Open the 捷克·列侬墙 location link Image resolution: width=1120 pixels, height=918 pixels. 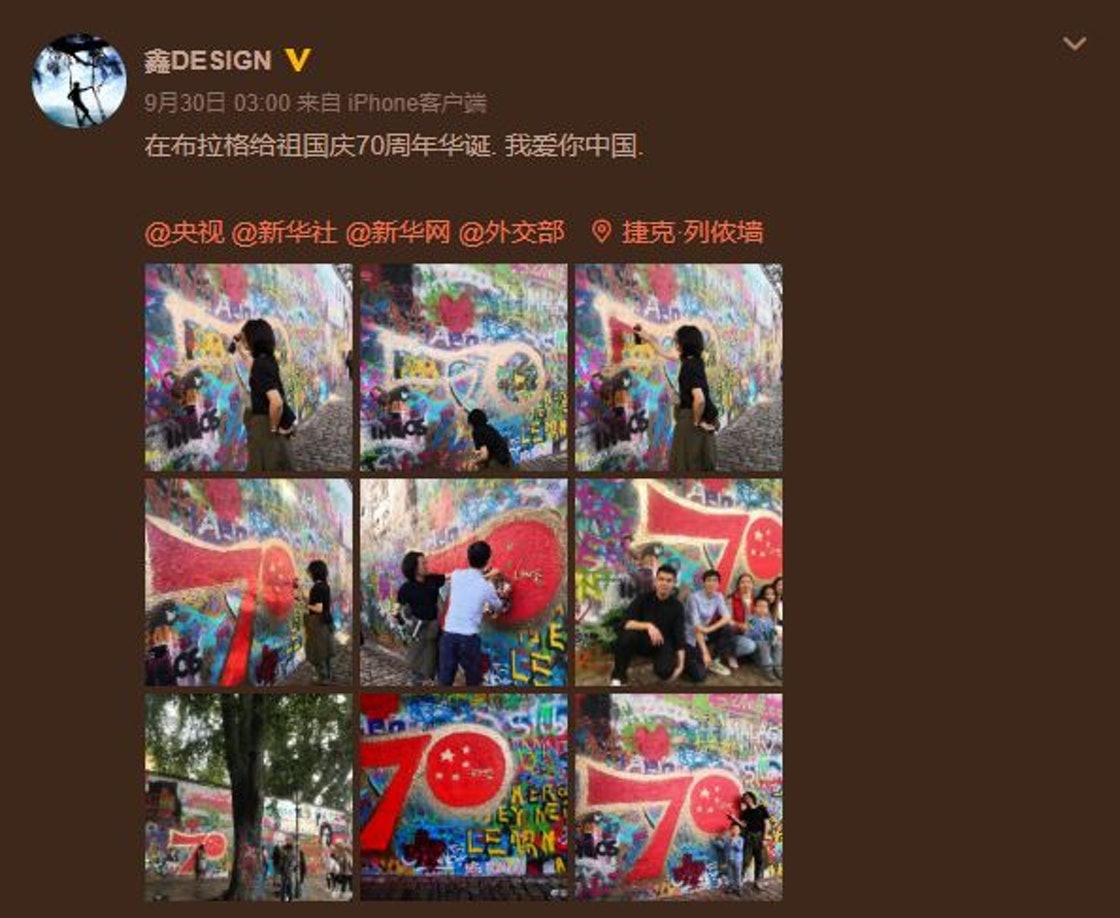(692, 232)
